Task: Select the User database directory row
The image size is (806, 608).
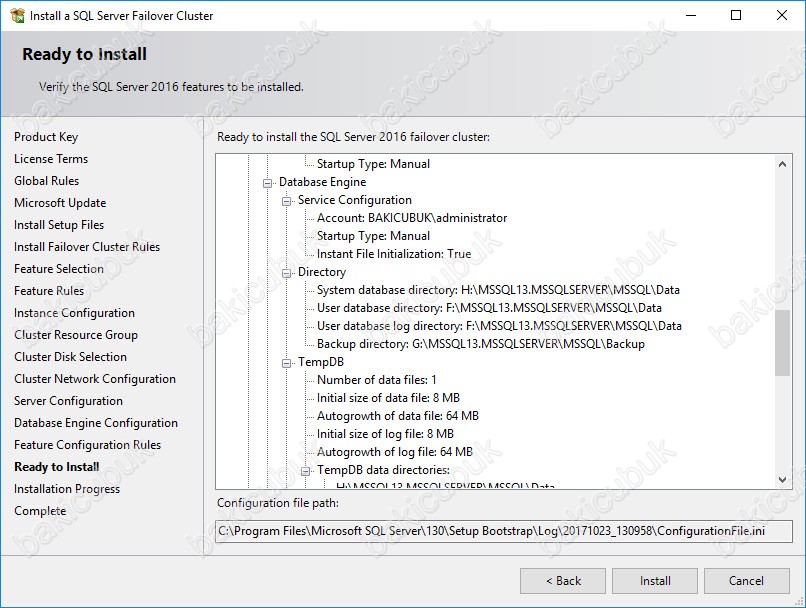Action: [x=489, y=308]
